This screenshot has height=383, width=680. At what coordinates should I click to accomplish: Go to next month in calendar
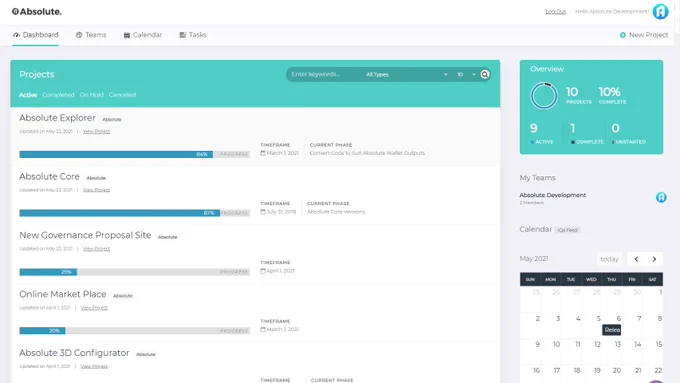pos(654,259)
